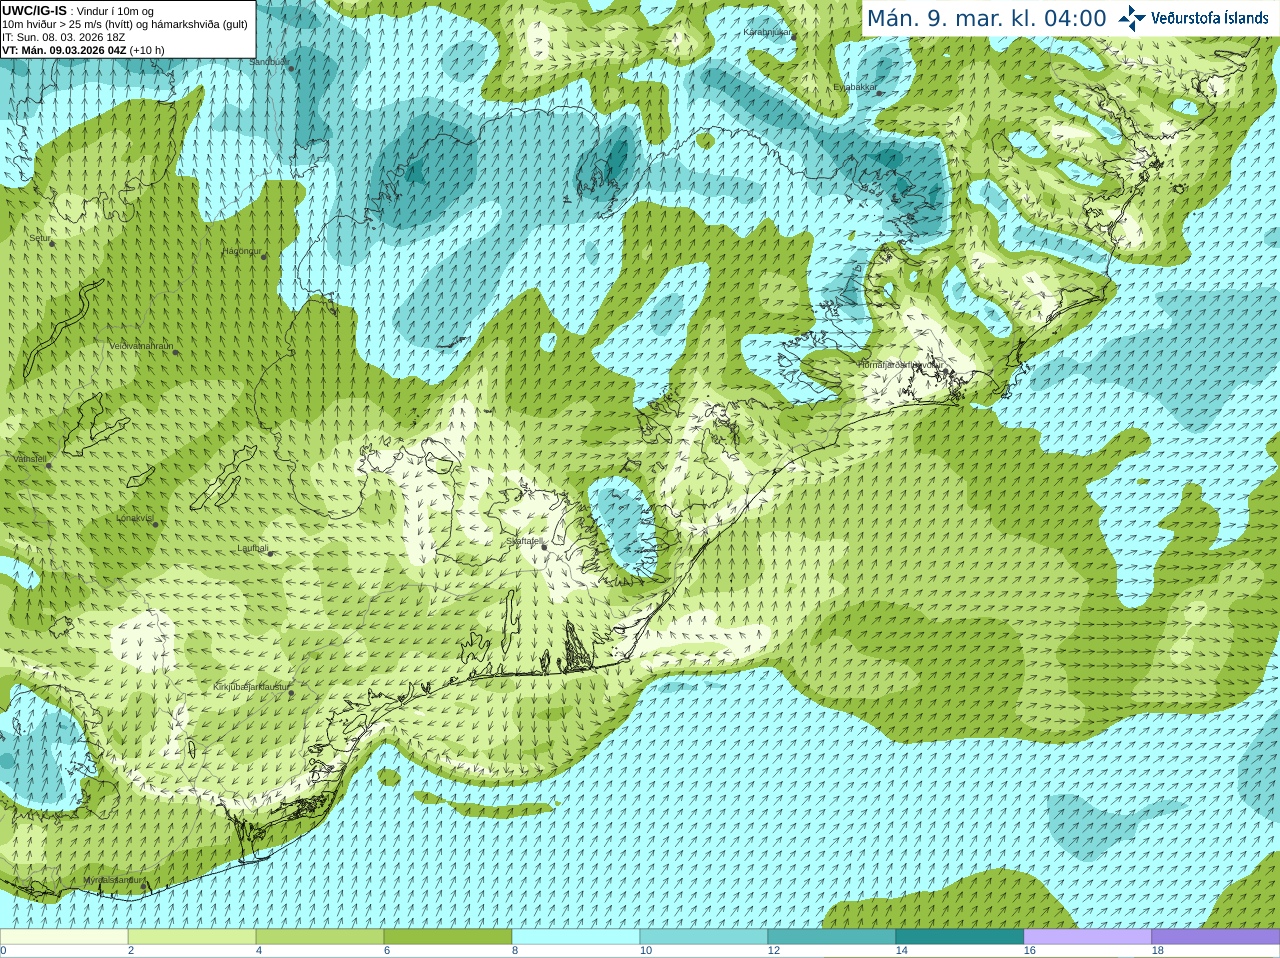The width and height of the screenshot is (1280, 958).
Task: Click the above 18 m/s purple legend swatch
Action: pyautogui.click(x=1216, y=937)
